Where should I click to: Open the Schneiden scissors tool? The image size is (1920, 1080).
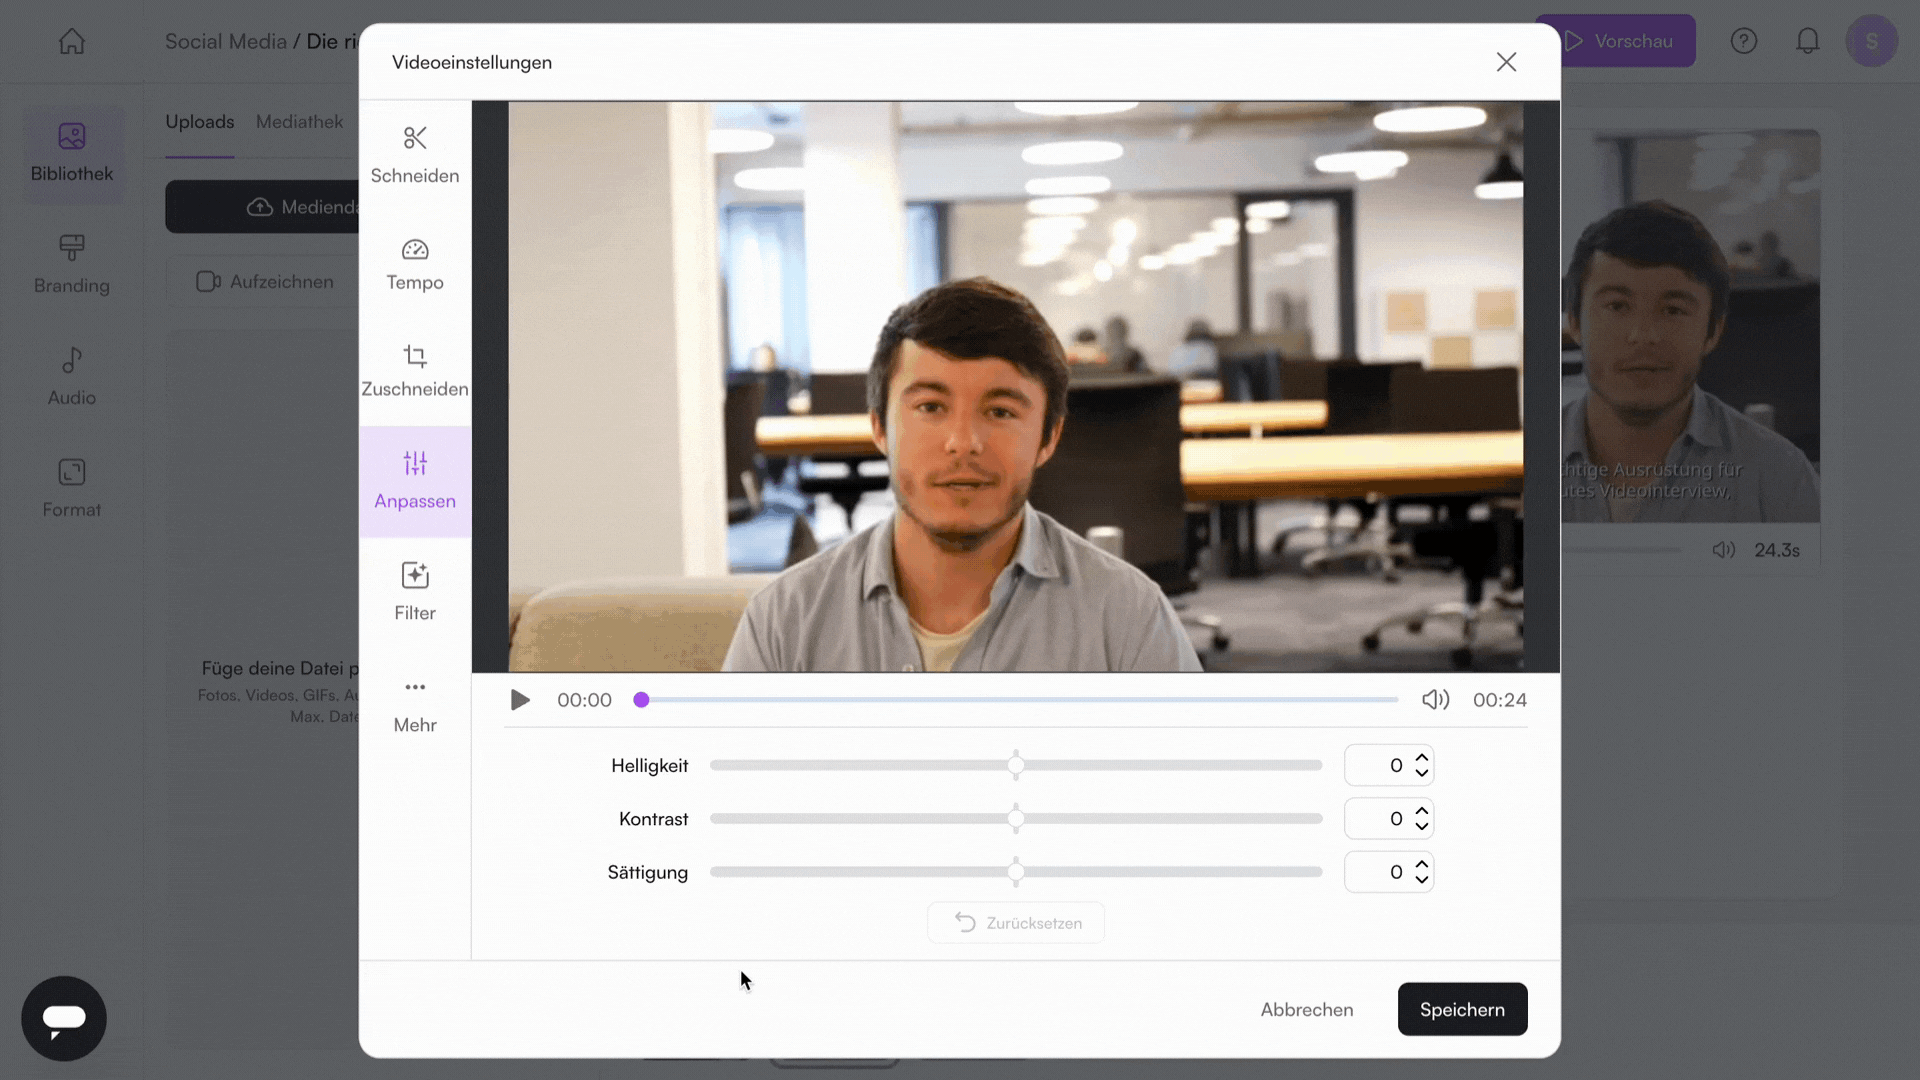coord(415,155)
